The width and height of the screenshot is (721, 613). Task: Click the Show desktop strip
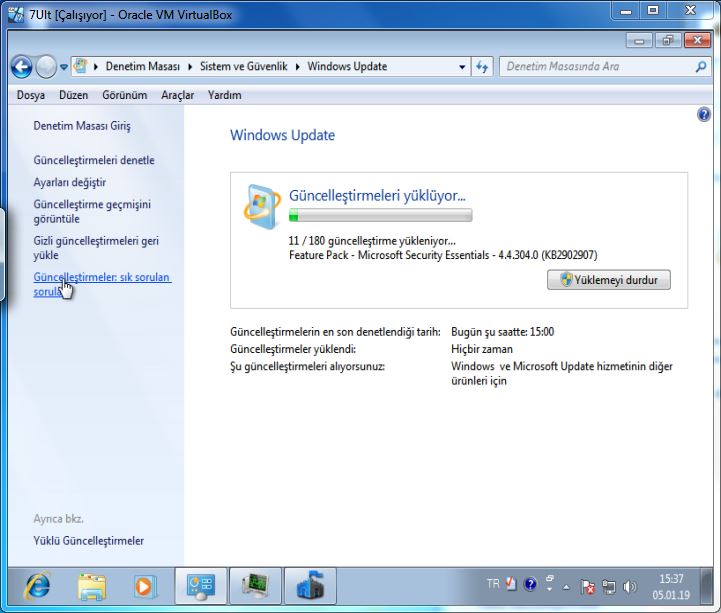[706, 586]
